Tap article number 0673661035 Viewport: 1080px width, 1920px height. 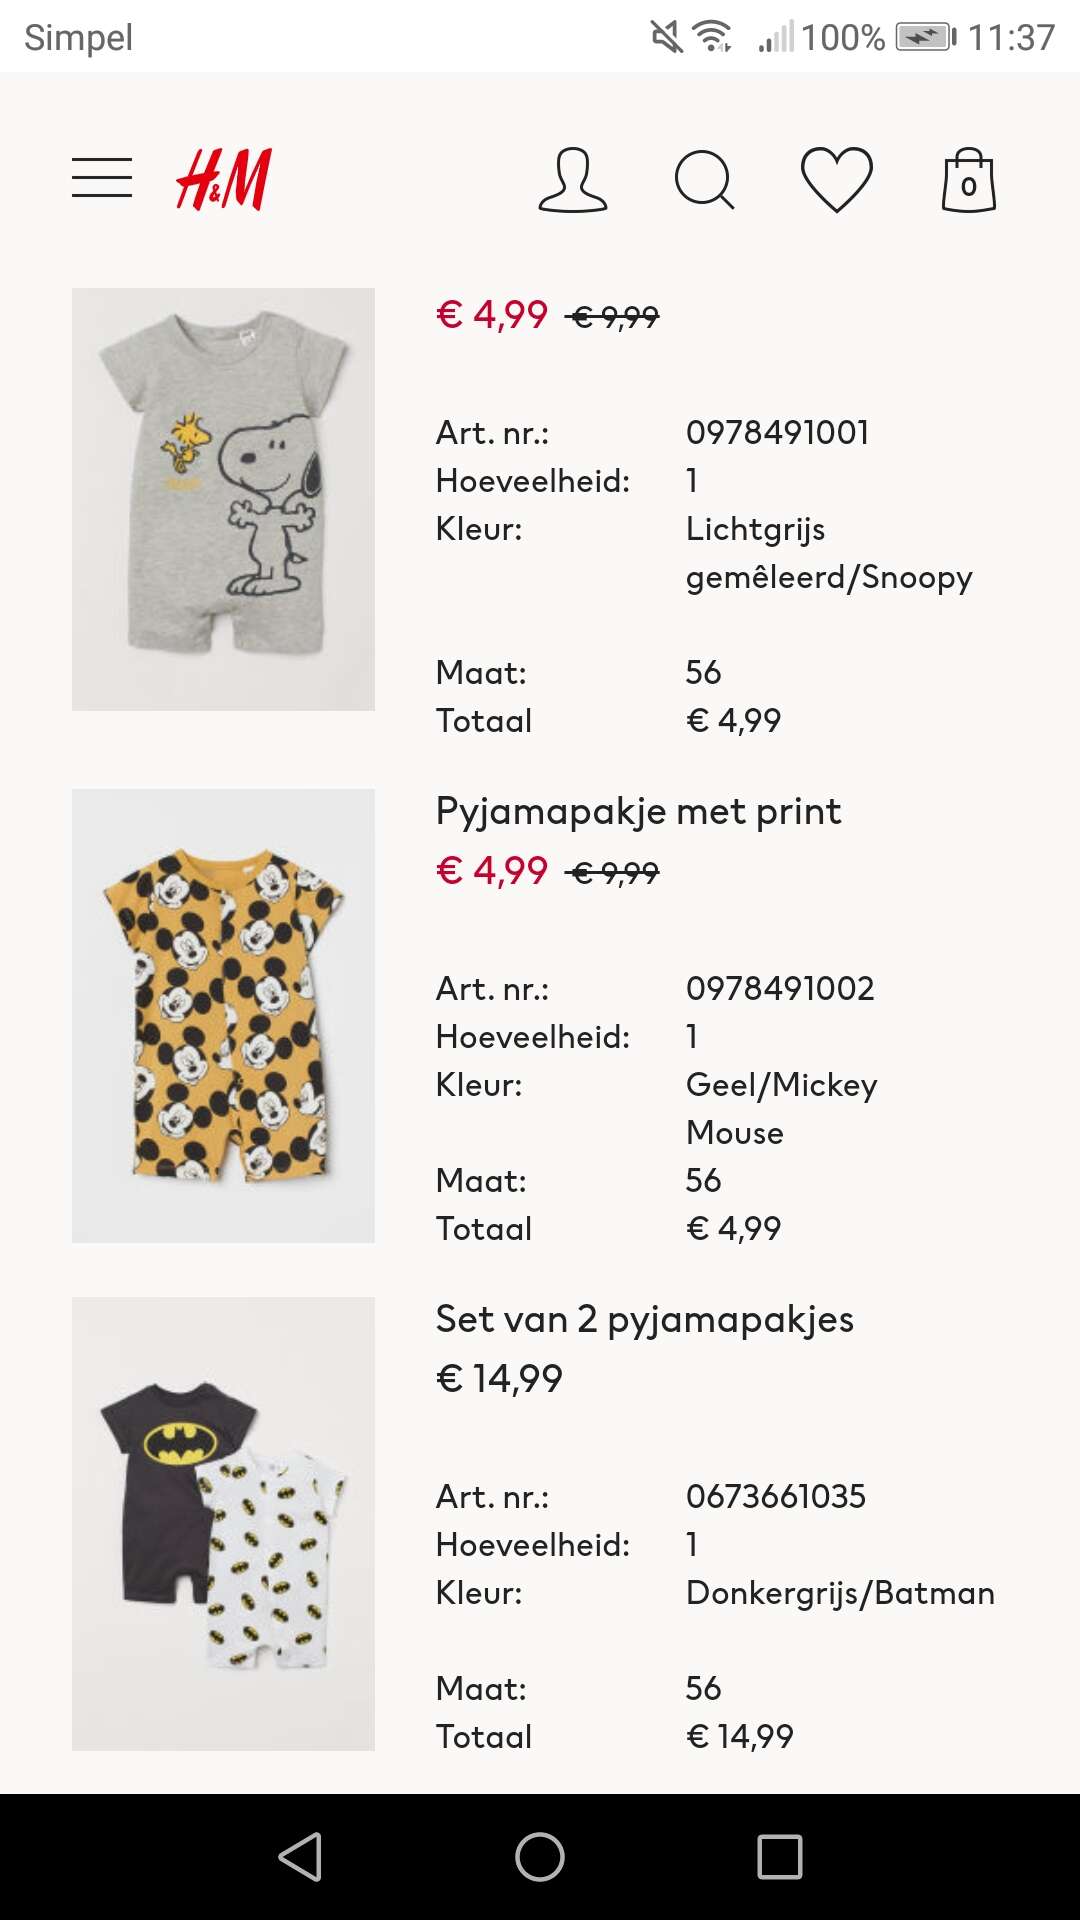point(775,1497)
